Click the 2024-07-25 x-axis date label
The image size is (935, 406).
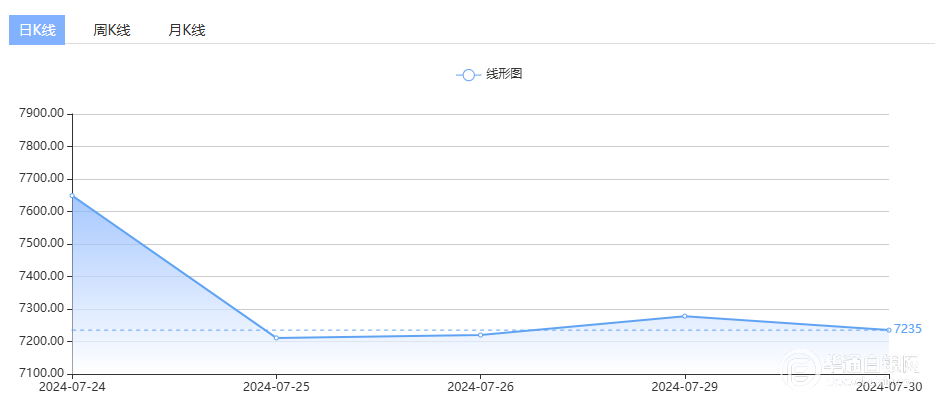(x=276, y=386)
